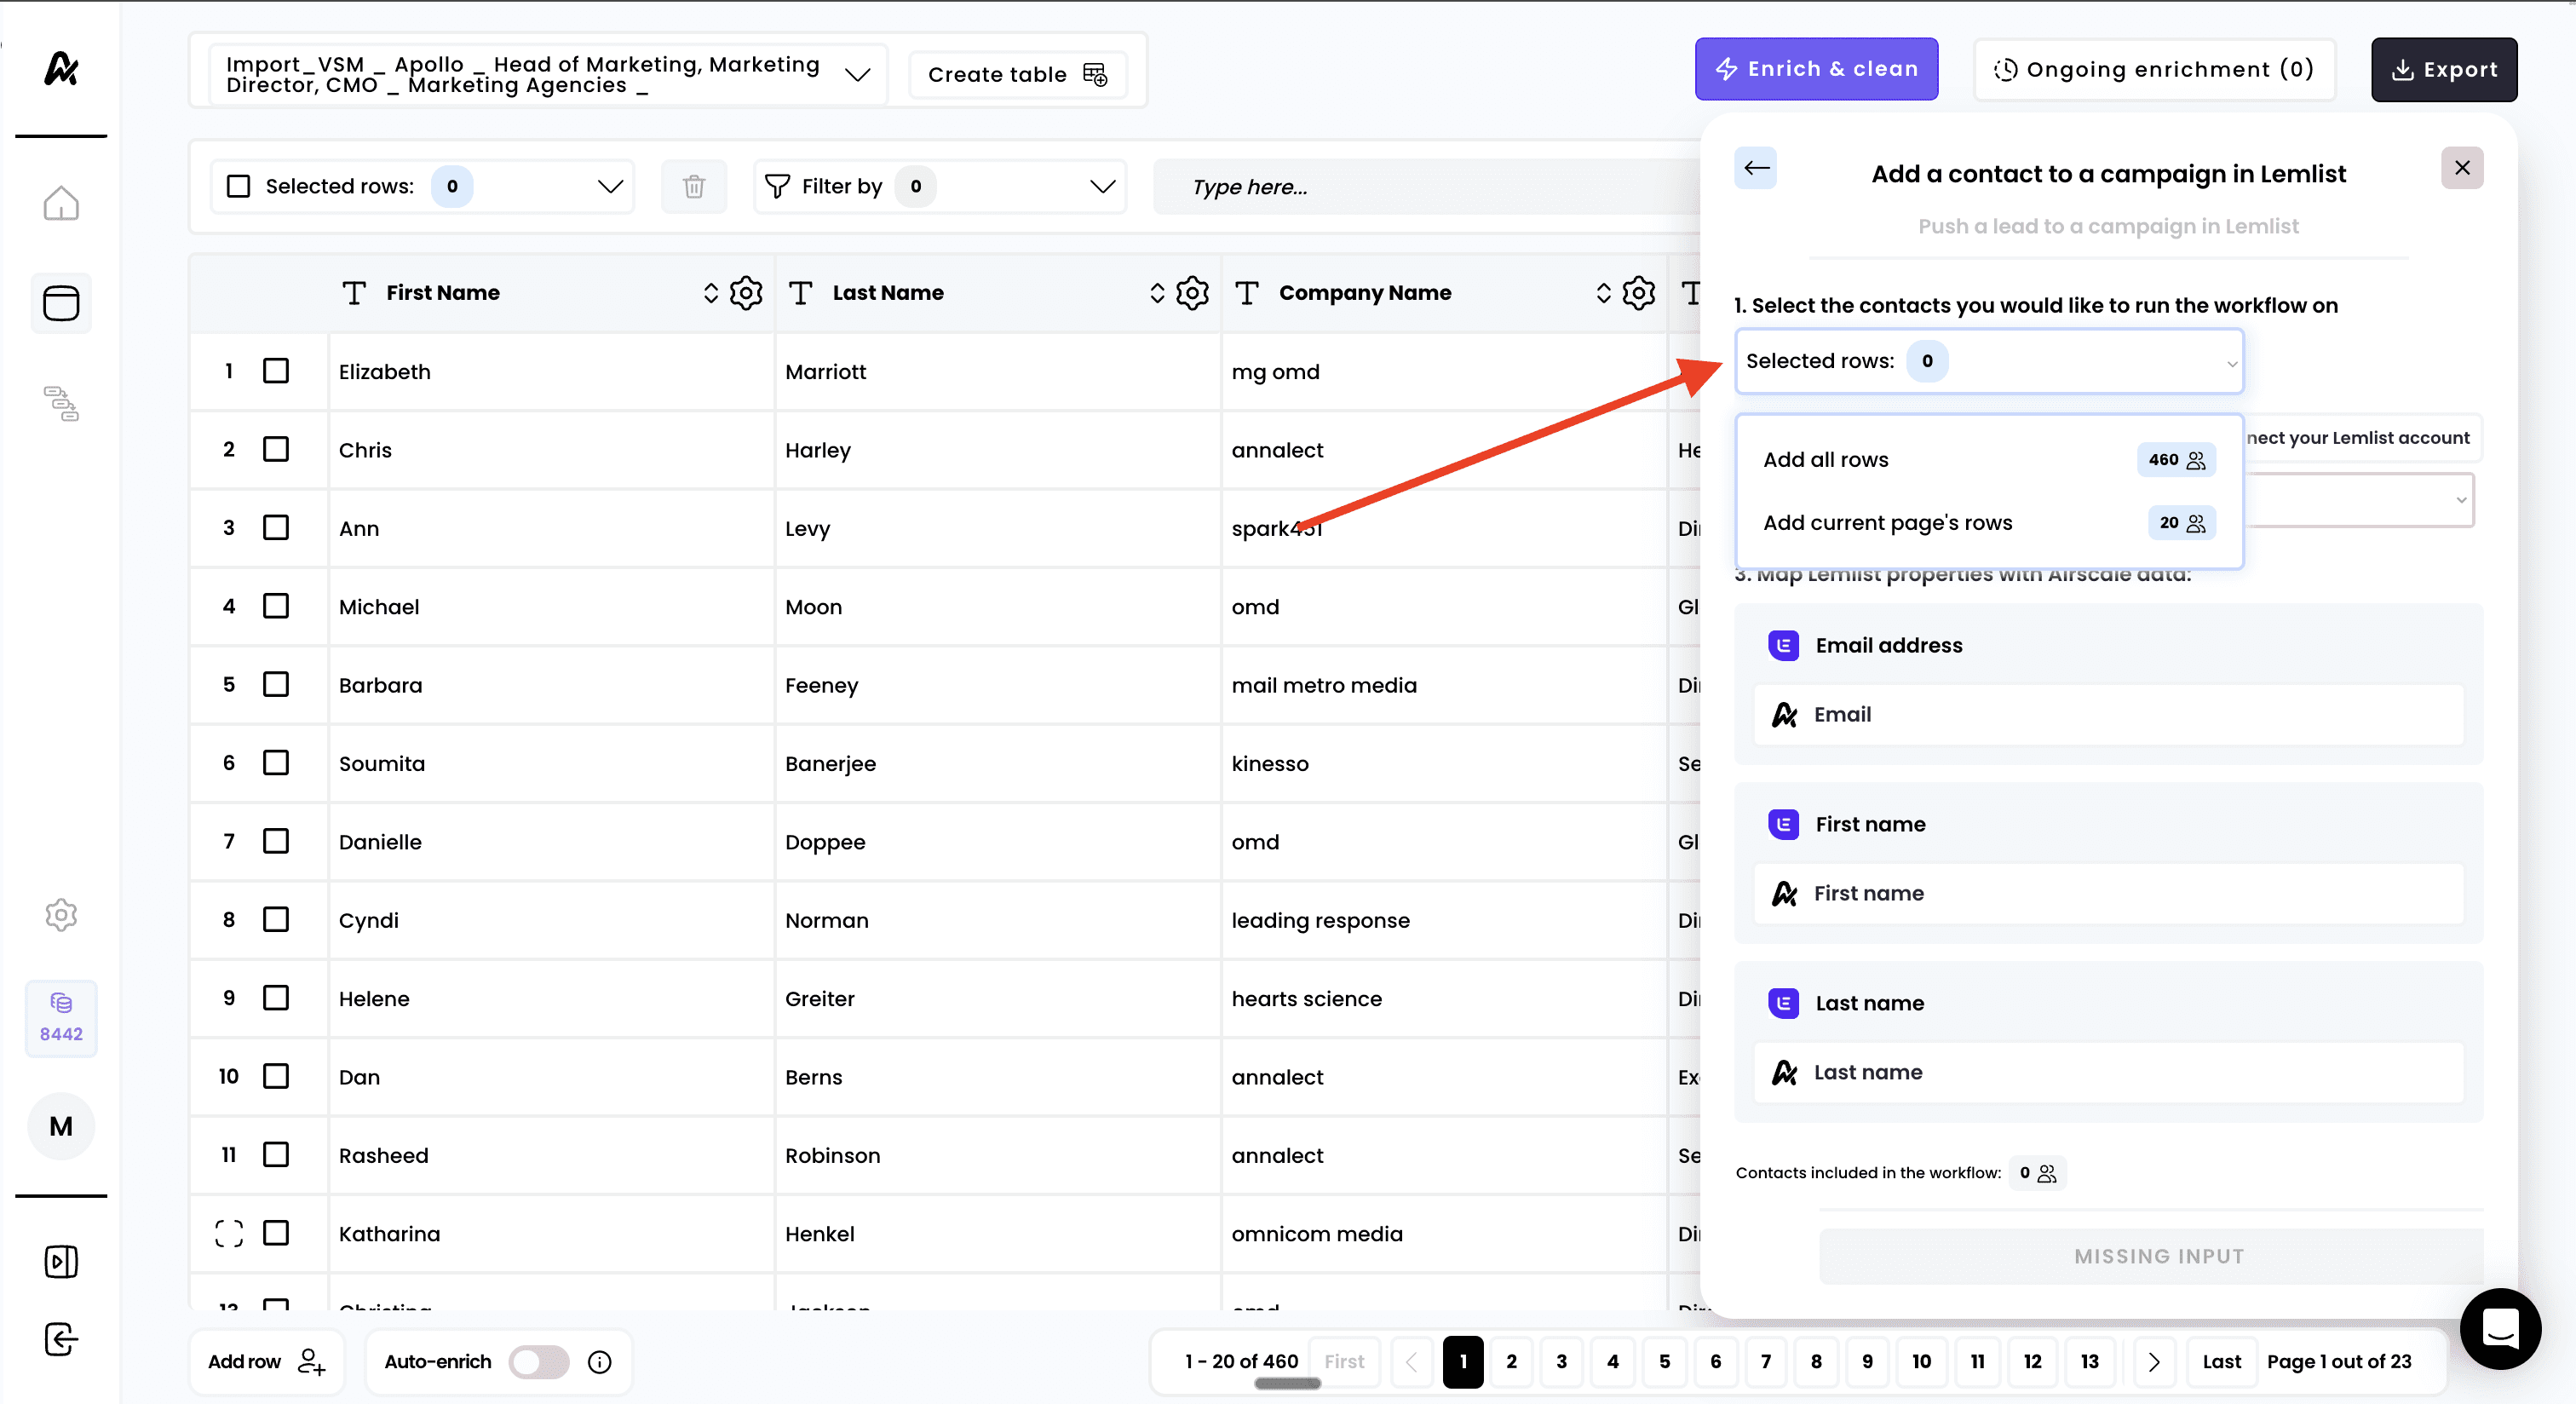Image resolution: width=2576 pixels, height=1404 pixels.
Task: Click the Enrich & clean button
Action: coord(1816,69)
